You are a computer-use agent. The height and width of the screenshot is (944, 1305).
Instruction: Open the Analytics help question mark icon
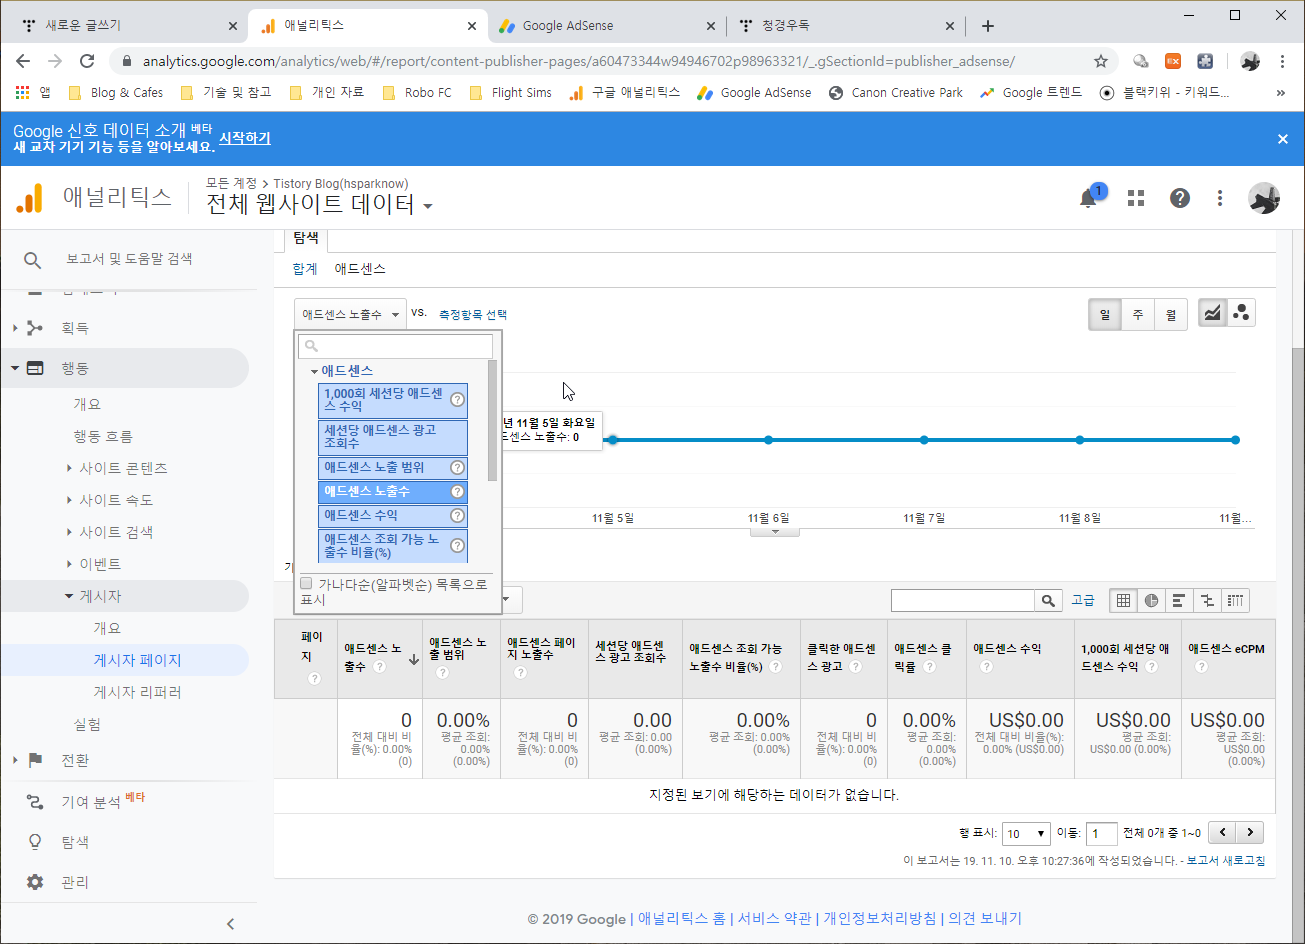click(x=1180, y=198)
